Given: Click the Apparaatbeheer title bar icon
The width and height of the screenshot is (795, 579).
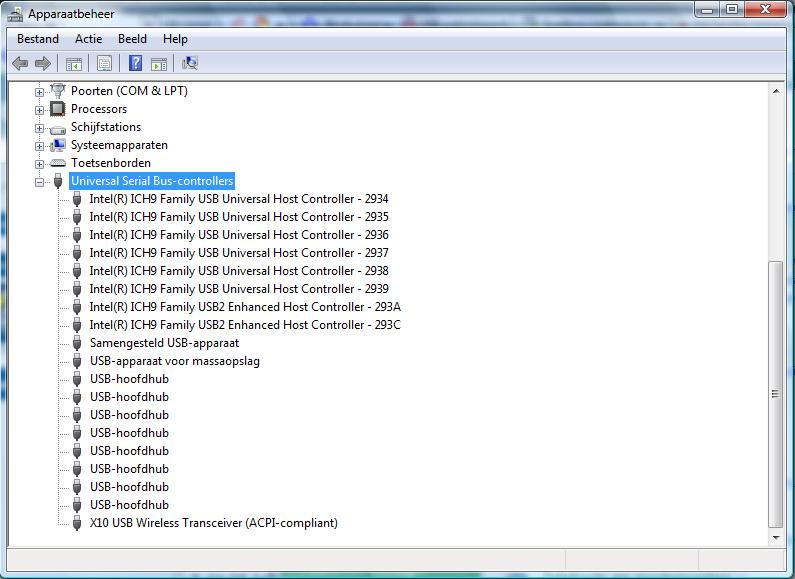Looking at the screenshot, I should (15, 14).
